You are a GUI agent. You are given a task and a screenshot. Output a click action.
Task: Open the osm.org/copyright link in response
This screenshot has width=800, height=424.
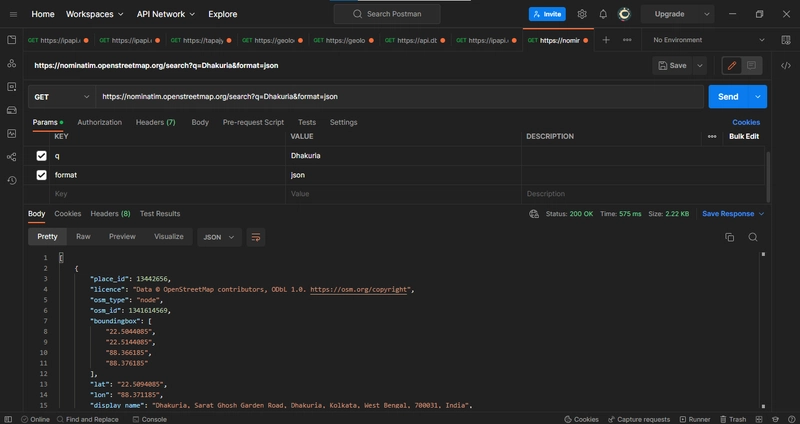(359, 290)
